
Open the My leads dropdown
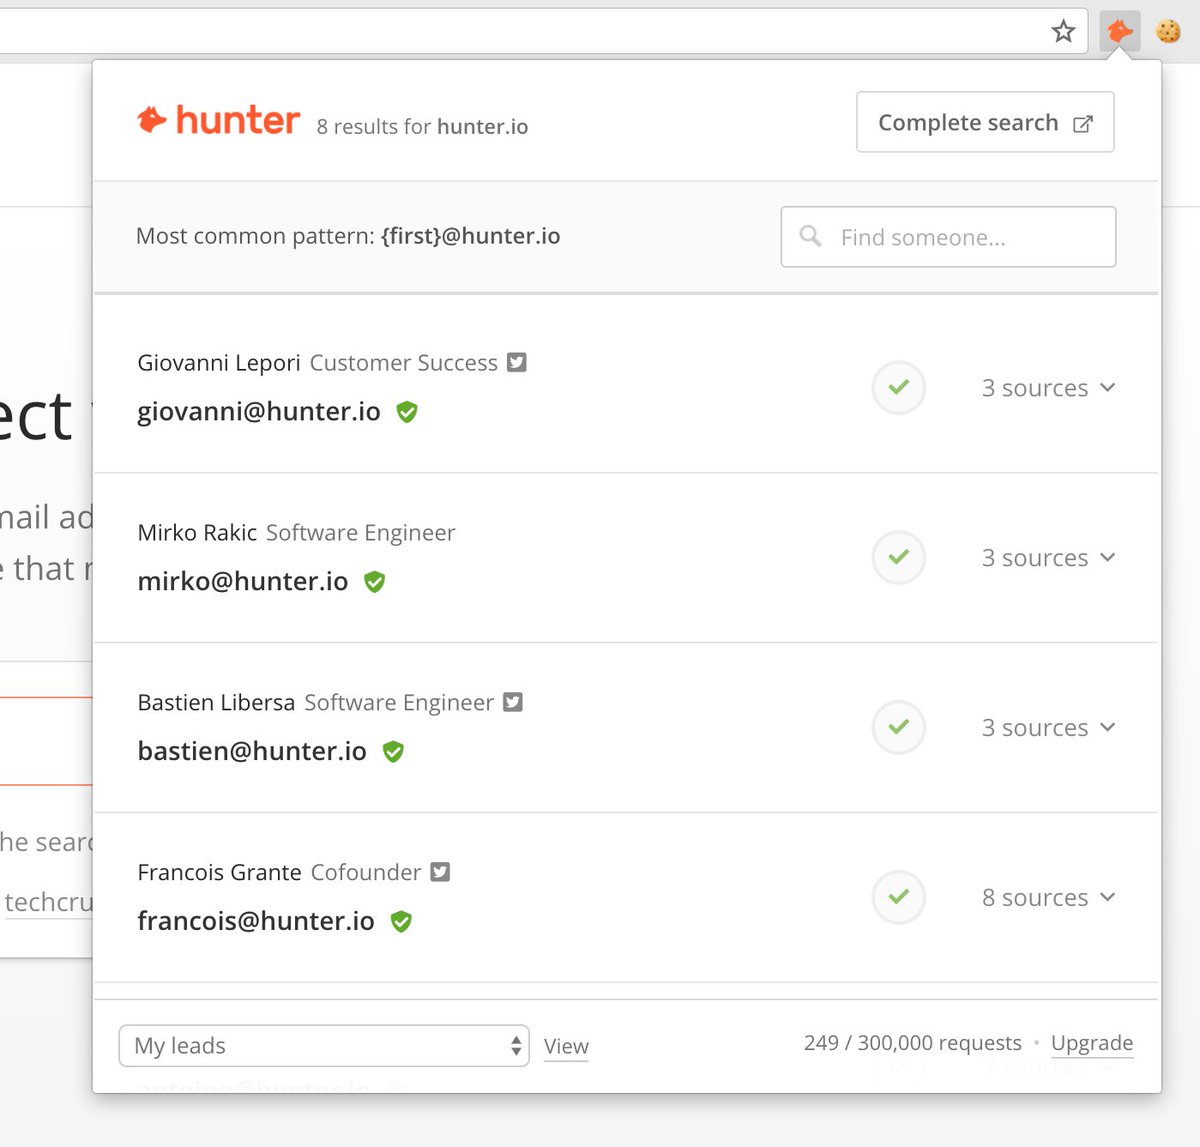[324, 1046]
